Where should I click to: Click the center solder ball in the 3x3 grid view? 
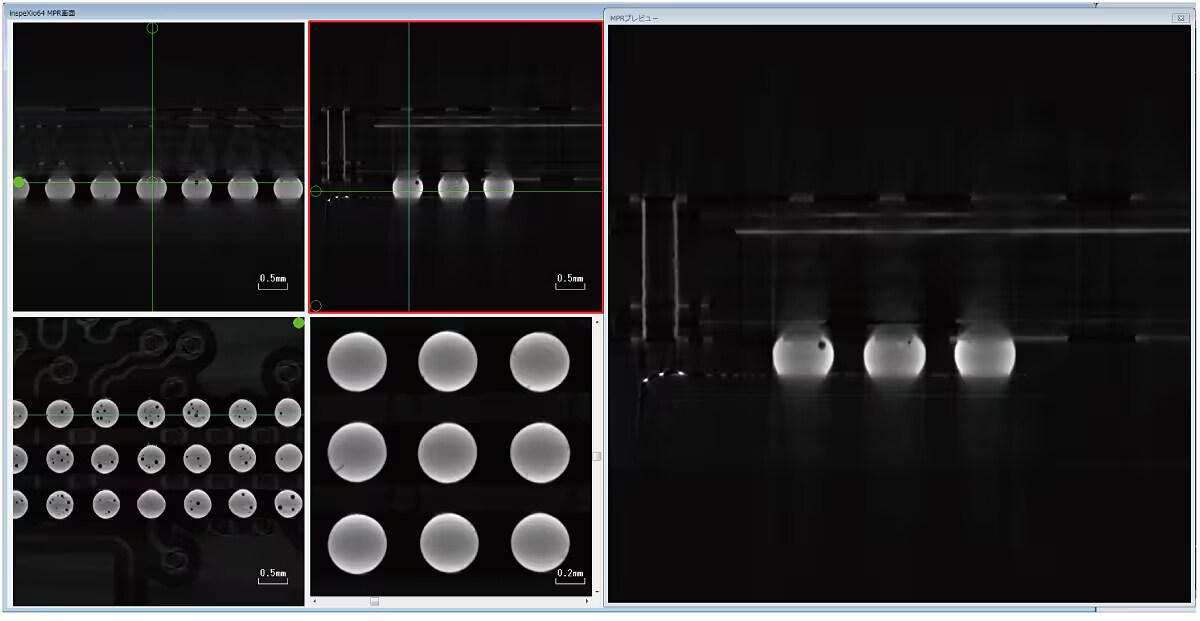point(450,451)
